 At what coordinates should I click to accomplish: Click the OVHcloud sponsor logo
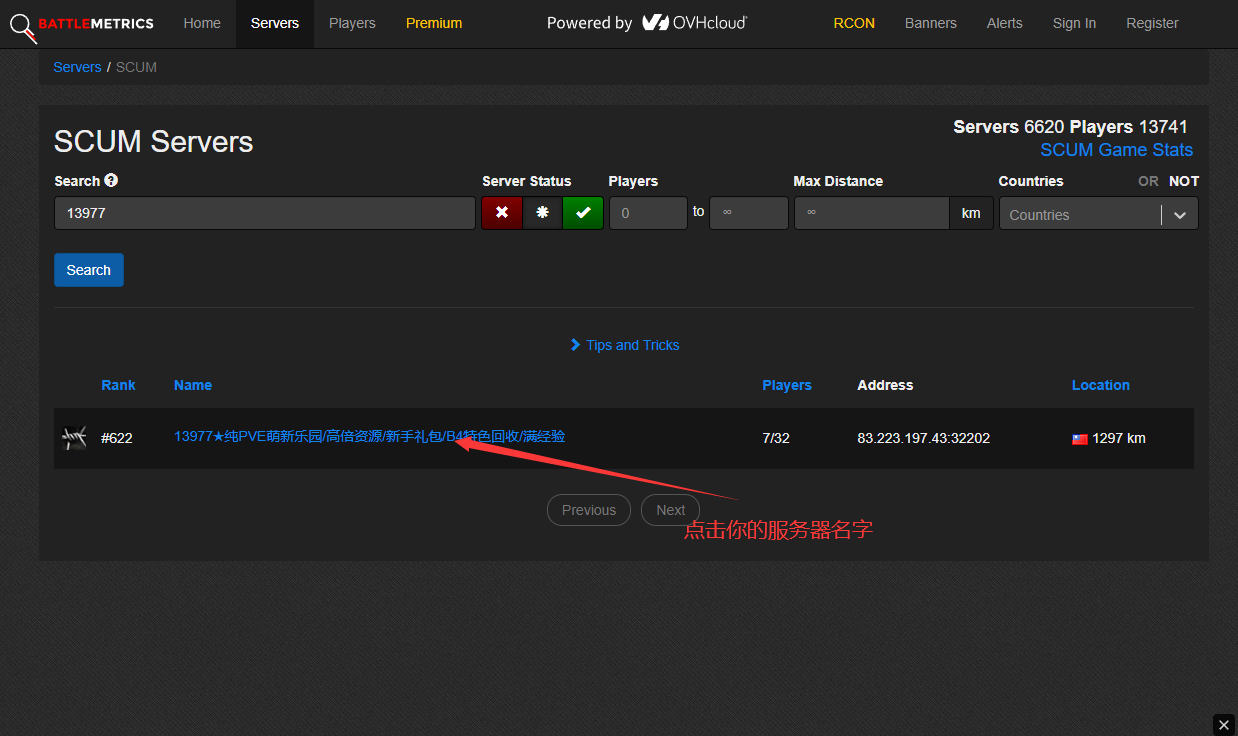tap(695, 23)
